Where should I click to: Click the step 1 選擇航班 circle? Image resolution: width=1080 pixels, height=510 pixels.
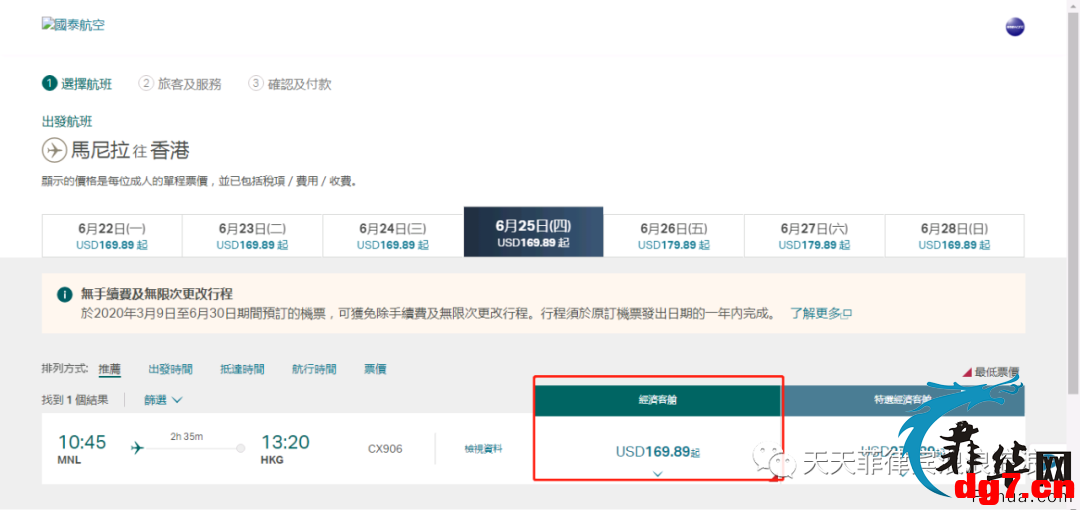[49, 83]
